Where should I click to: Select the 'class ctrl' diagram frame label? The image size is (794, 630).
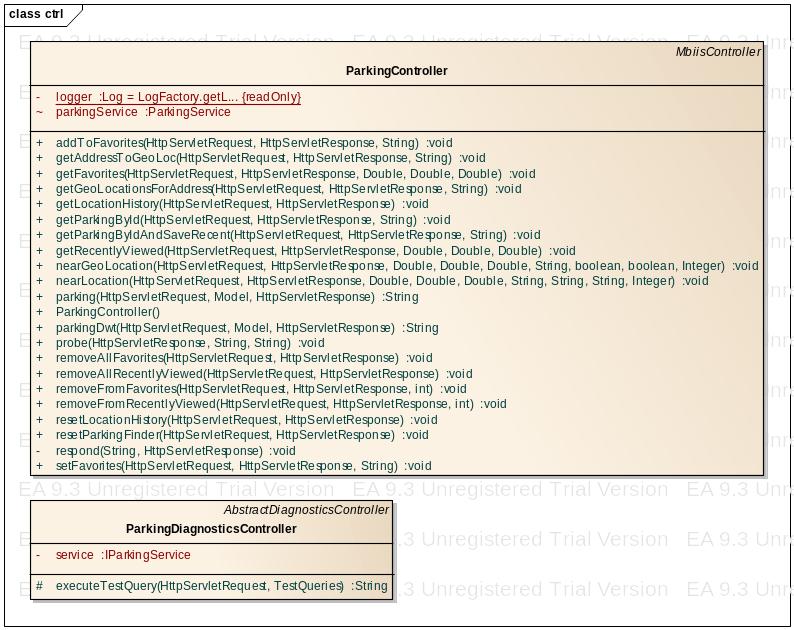pyautogui.click(x=36, y=14)
